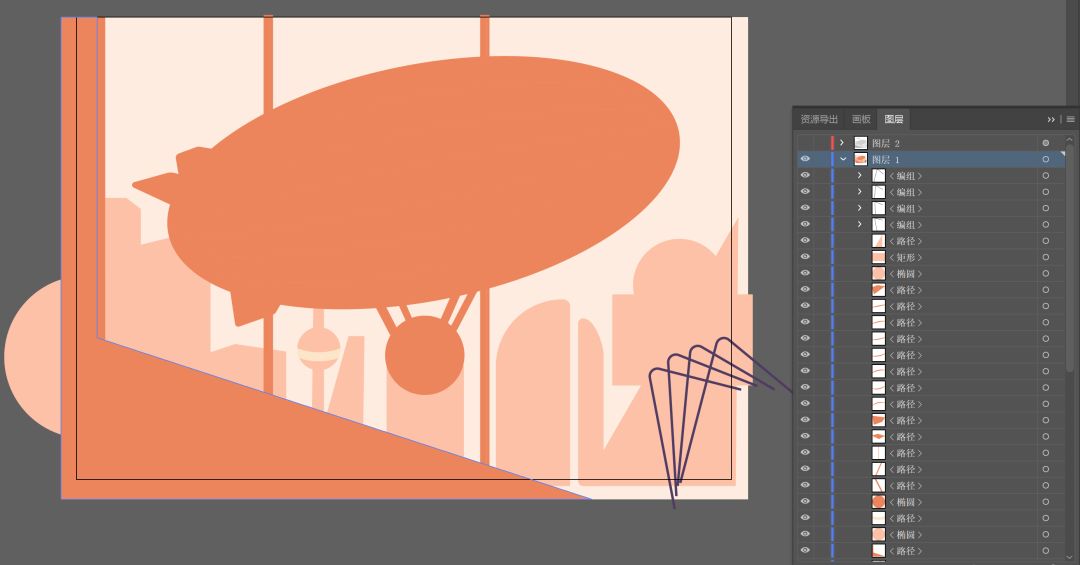Click the target circle for 图层 1
1080x565 pixels.
(1045, 160)
